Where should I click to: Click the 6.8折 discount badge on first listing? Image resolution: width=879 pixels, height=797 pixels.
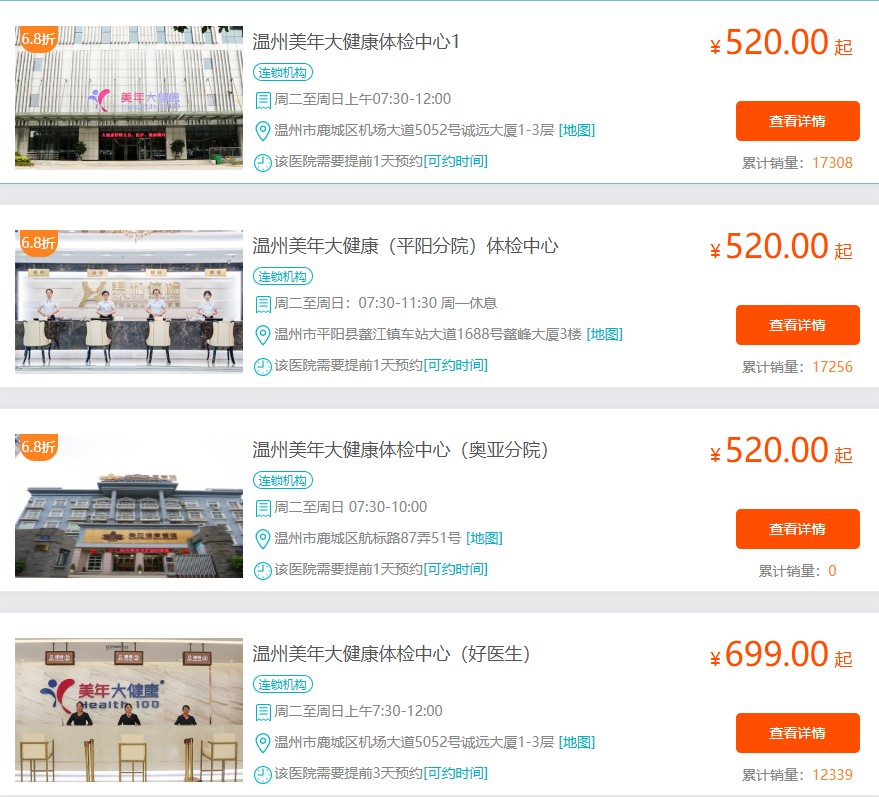pos(37,39)
